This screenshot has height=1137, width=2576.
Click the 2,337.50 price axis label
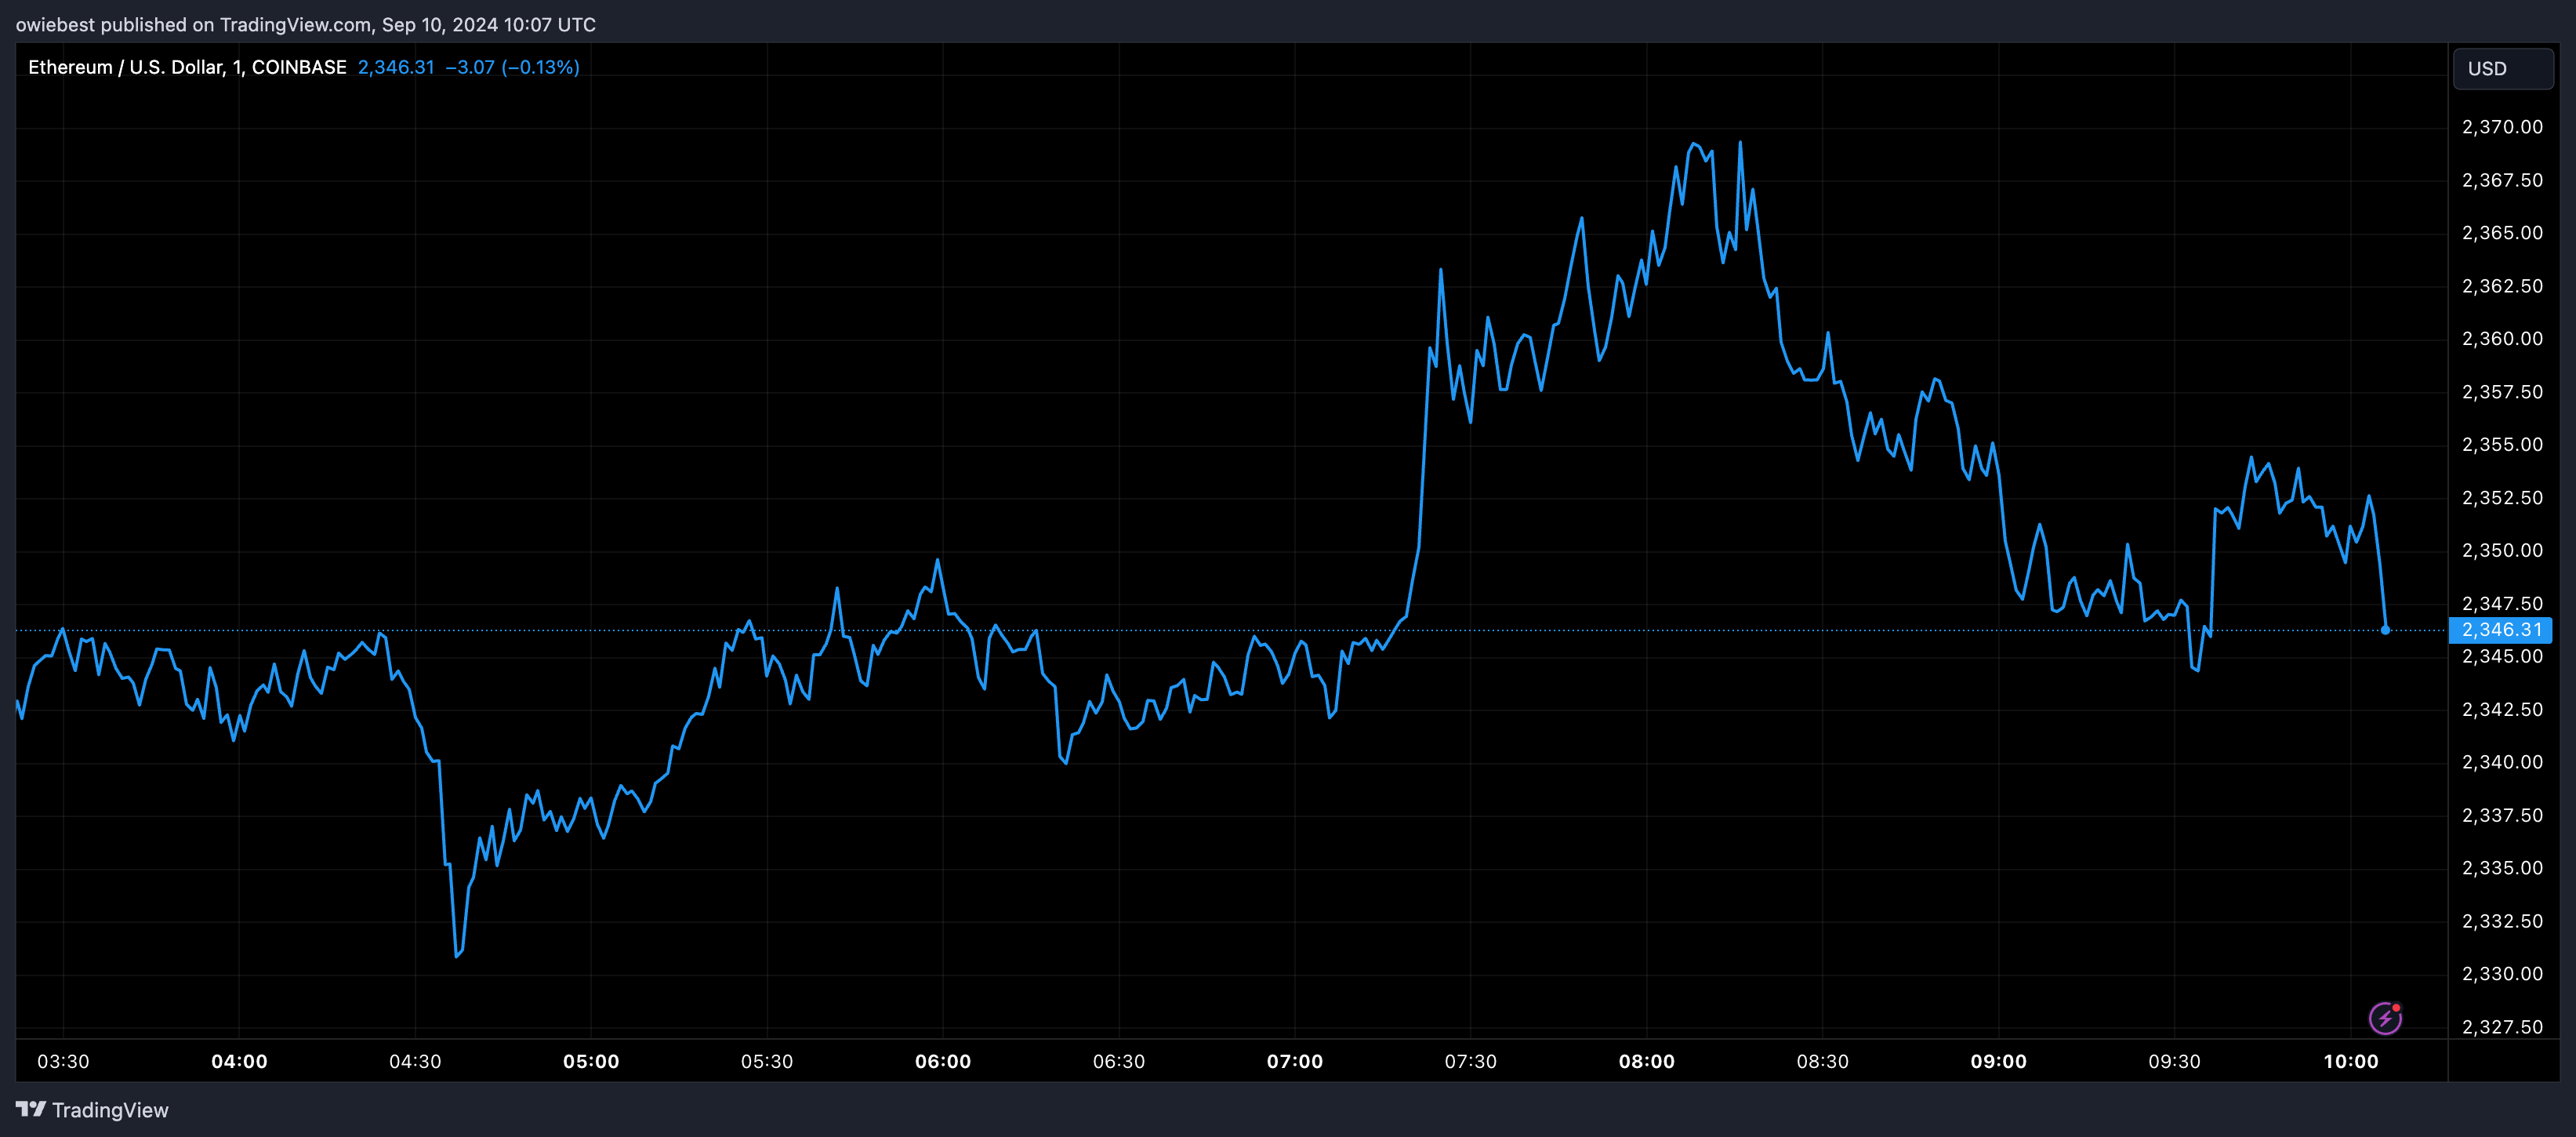(x=2502, y=815)
